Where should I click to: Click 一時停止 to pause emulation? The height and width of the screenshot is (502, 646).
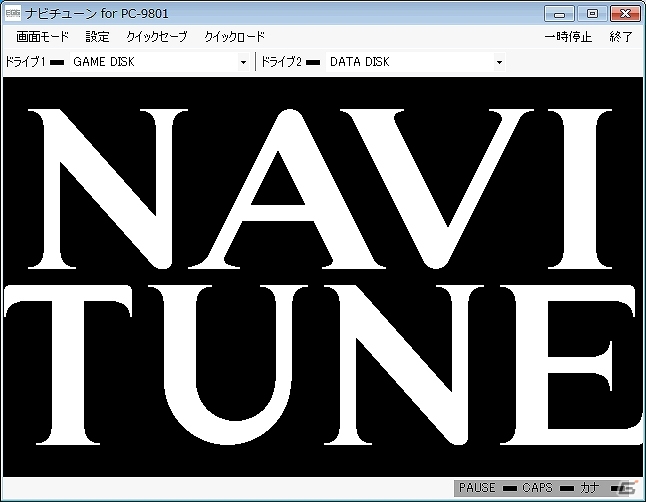click(568, 37)
